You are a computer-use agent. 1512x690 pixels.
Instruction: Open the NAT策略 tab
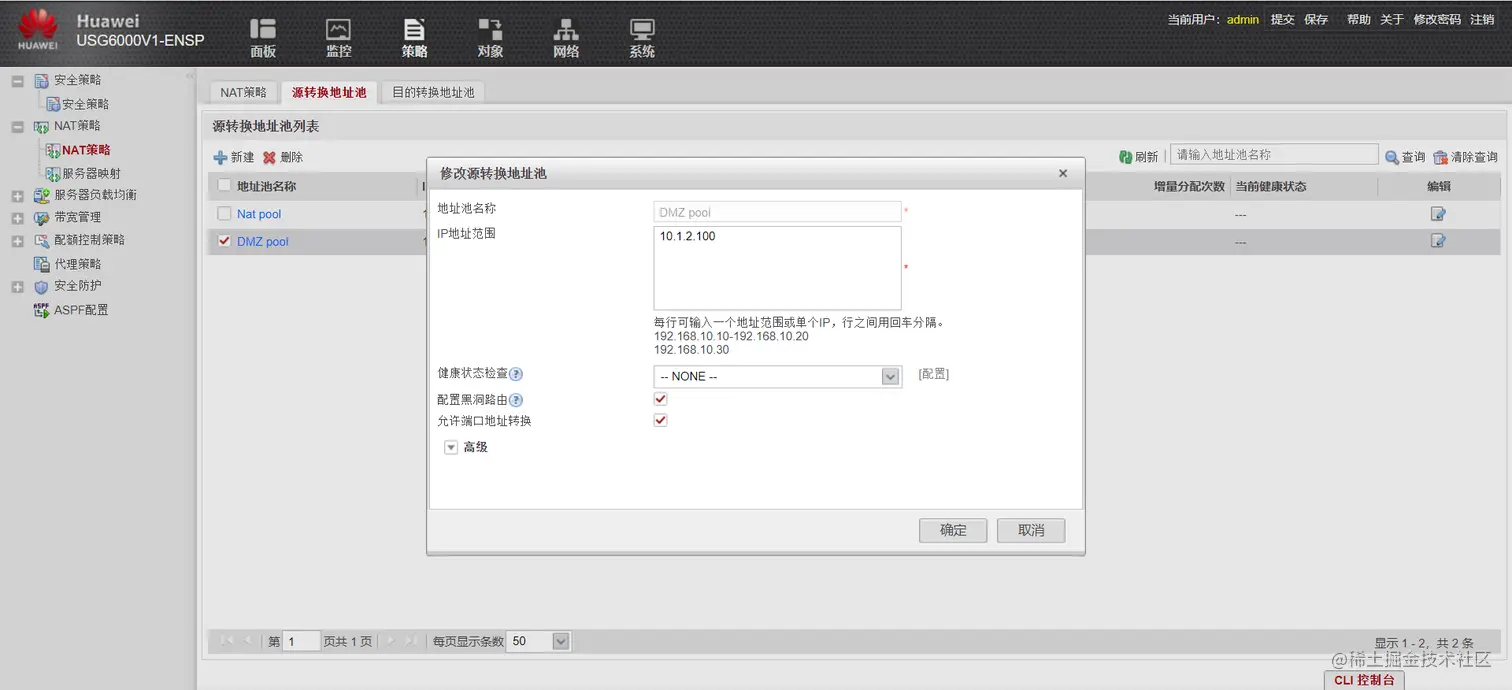(243, 90)
